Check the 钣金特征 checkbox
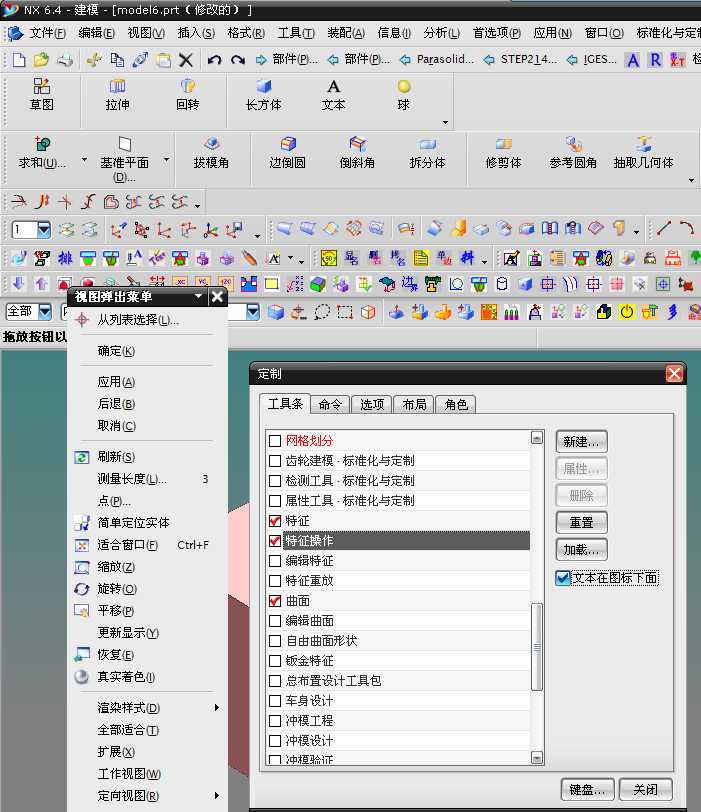701x812 pixels. 275,661
